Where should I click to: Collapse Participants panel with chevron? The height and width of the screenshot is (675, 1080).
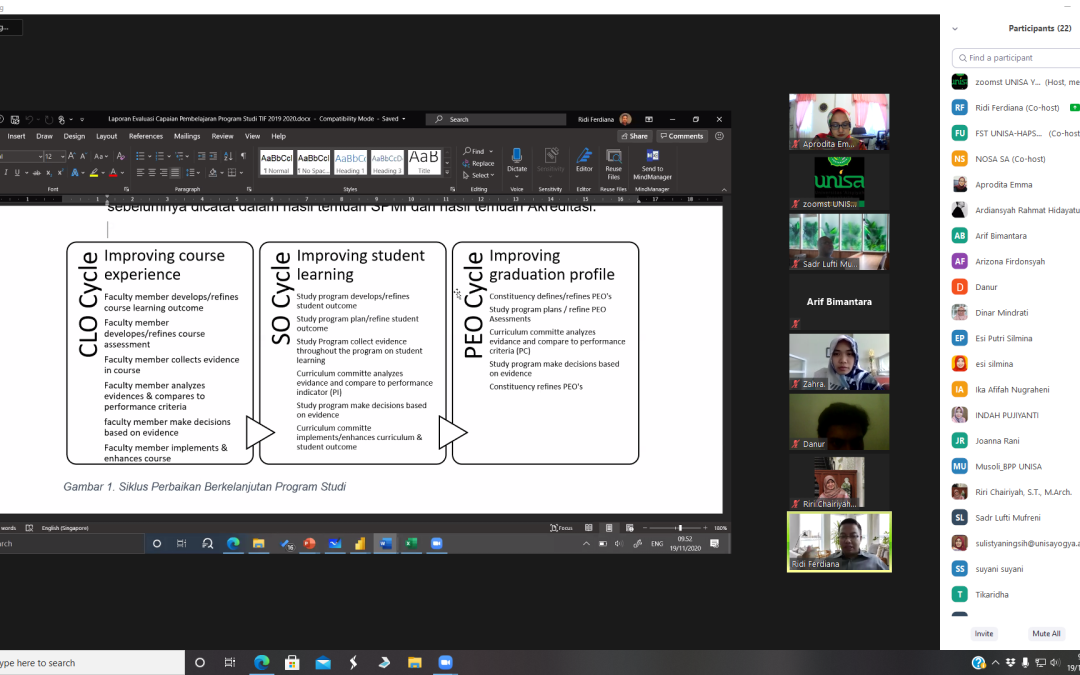tap(955, 29)
